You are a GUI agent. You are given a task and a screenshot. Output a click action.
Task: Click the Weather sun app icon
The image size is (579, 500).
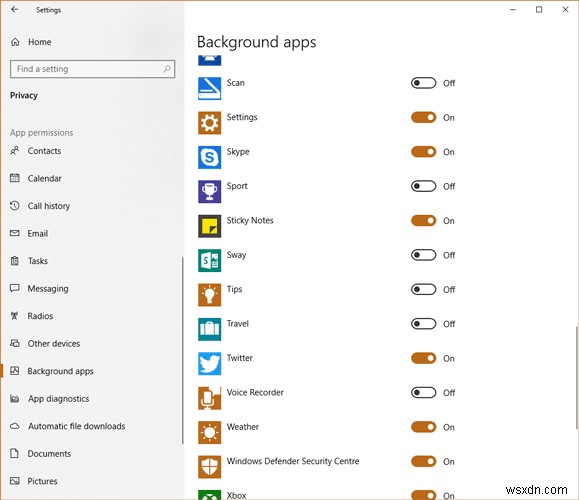tap(209, 432)
